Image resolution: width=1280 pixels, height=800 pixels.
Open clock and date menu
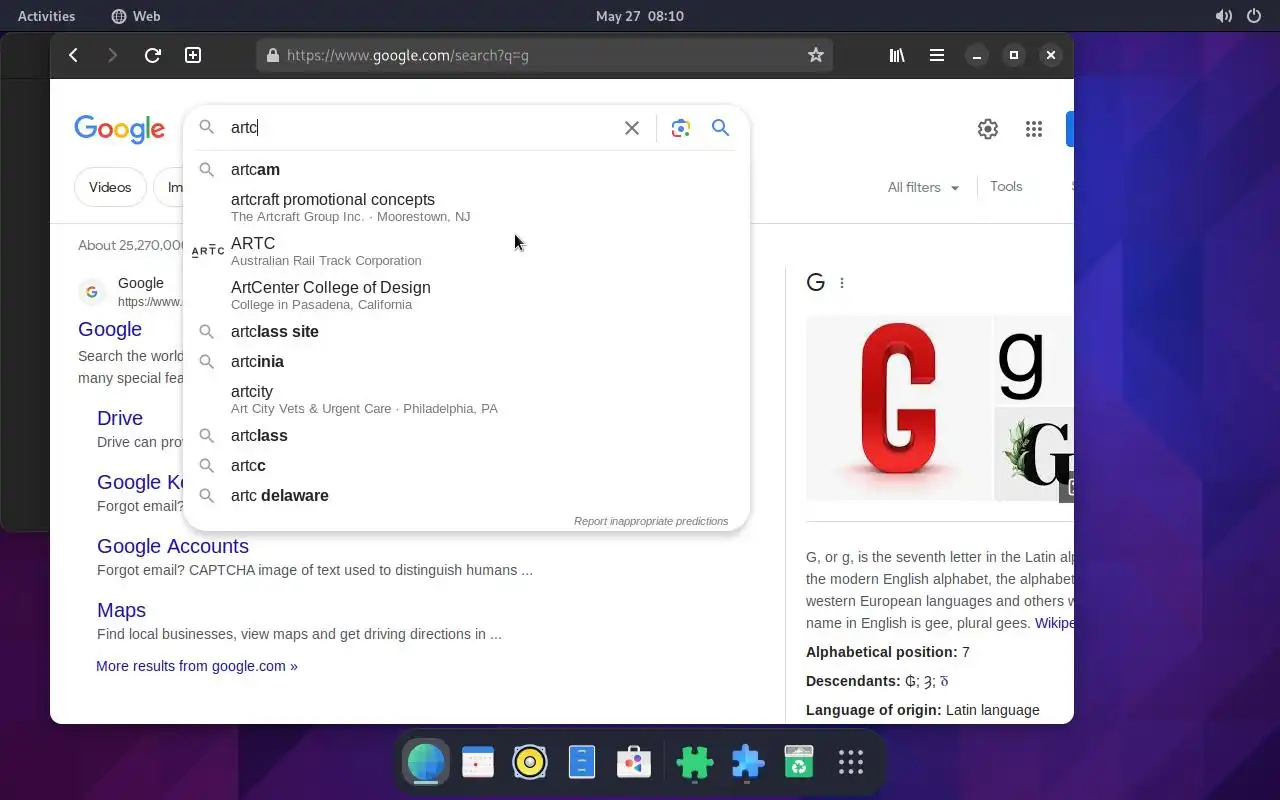640,16
